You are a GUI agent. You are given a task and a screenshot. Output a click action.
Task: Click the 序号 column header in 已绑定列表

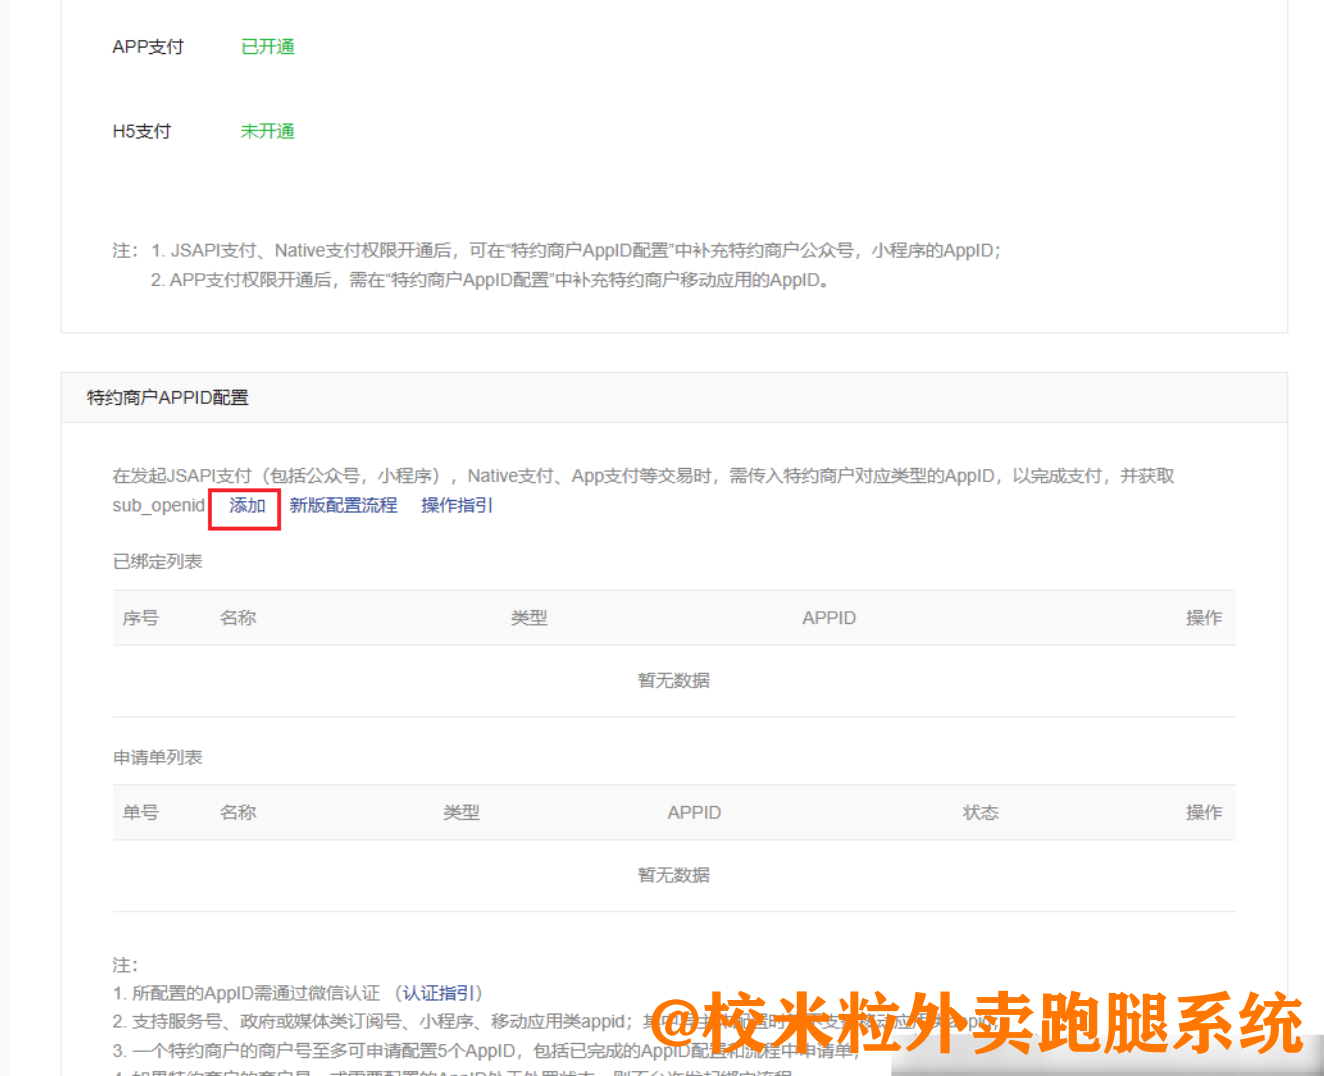[x=141, y=617]
